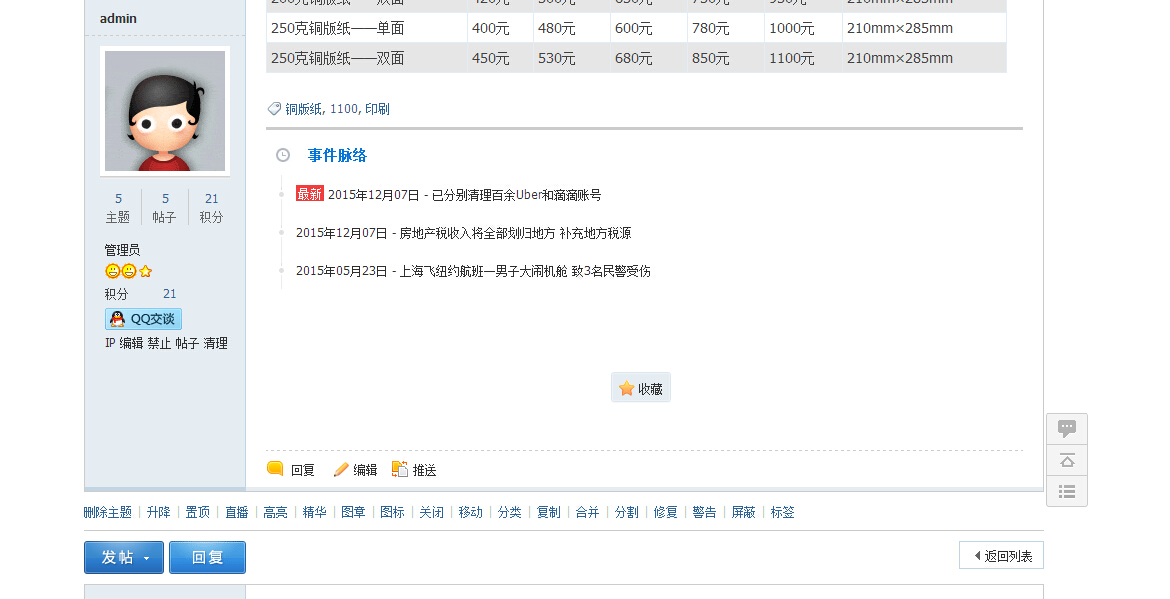The image size is (1170, 599).
Task: Click the 推送 icon under post
Action: 400,469
